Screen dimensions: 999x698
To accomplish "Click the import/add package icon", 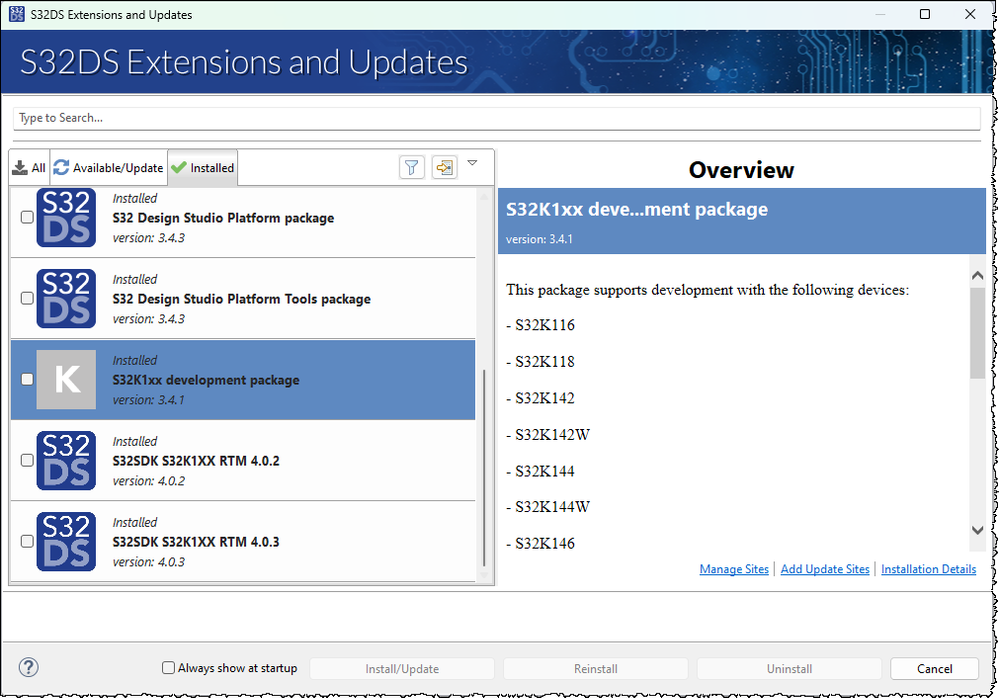I will pos(444,168).
